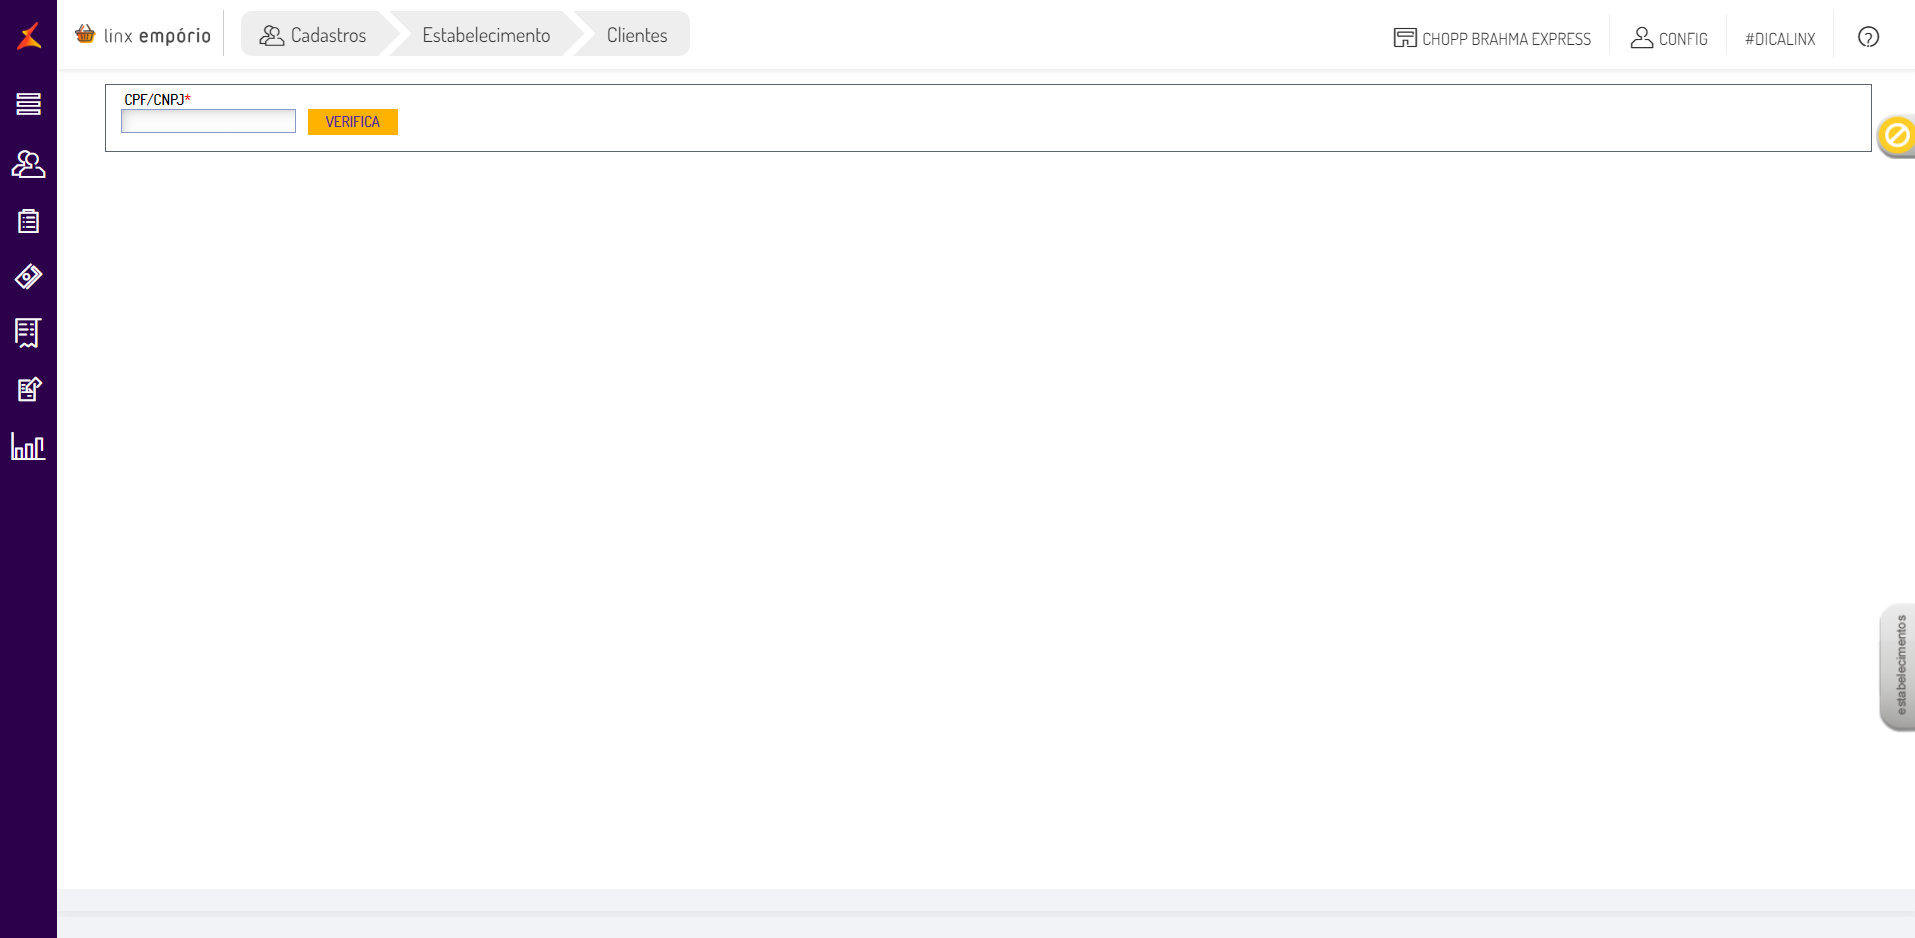Image resolution: width=1915 pixels, height=938 pixels.
Task: Click the VERIFICA button
Action: 353,122
